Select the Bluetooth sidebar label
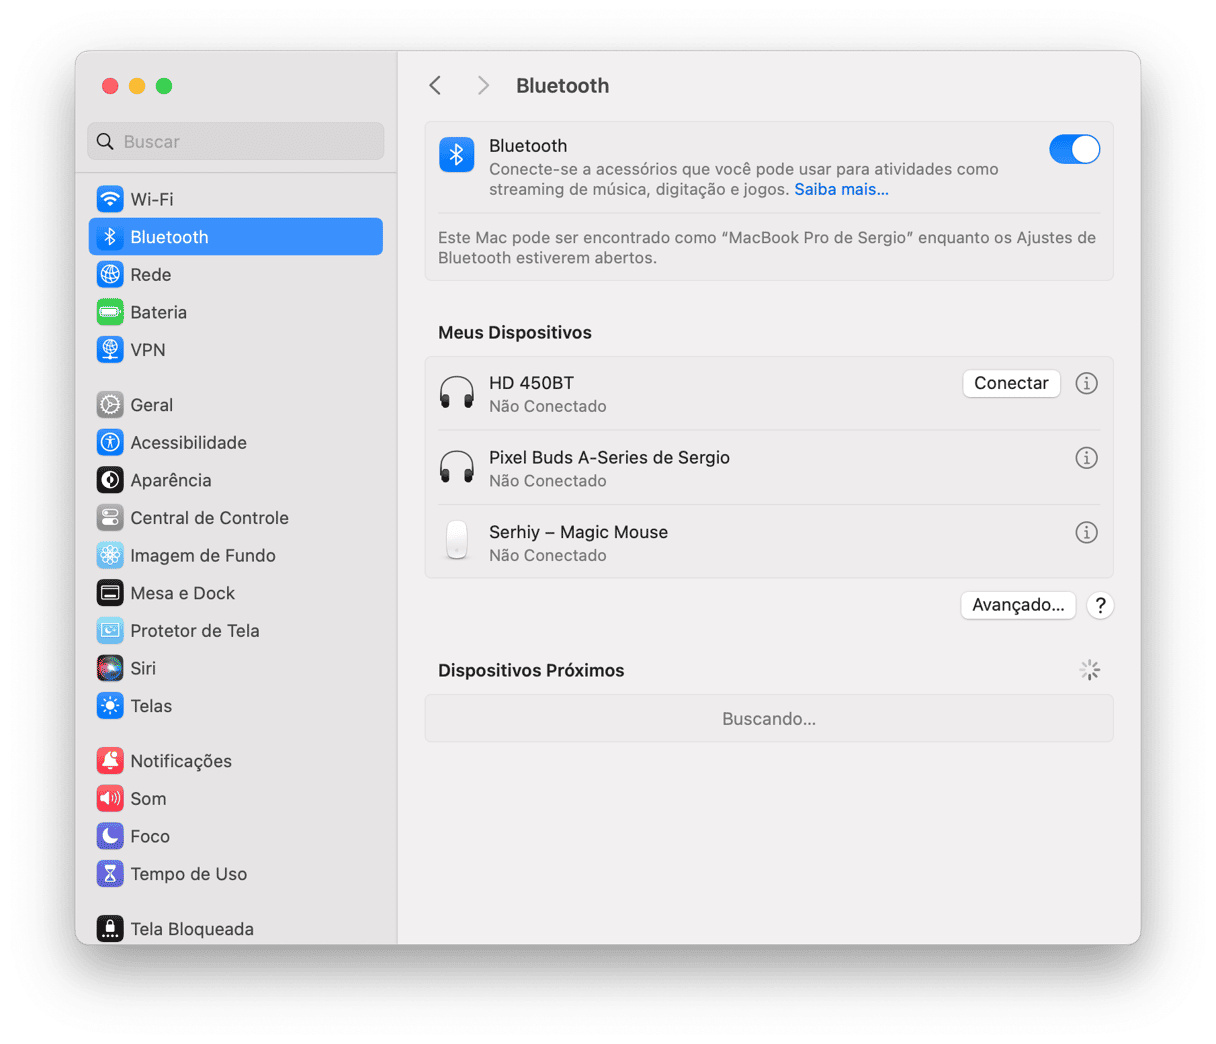The width and height of the screenshot is (1216, 1044). click(169, 237)
